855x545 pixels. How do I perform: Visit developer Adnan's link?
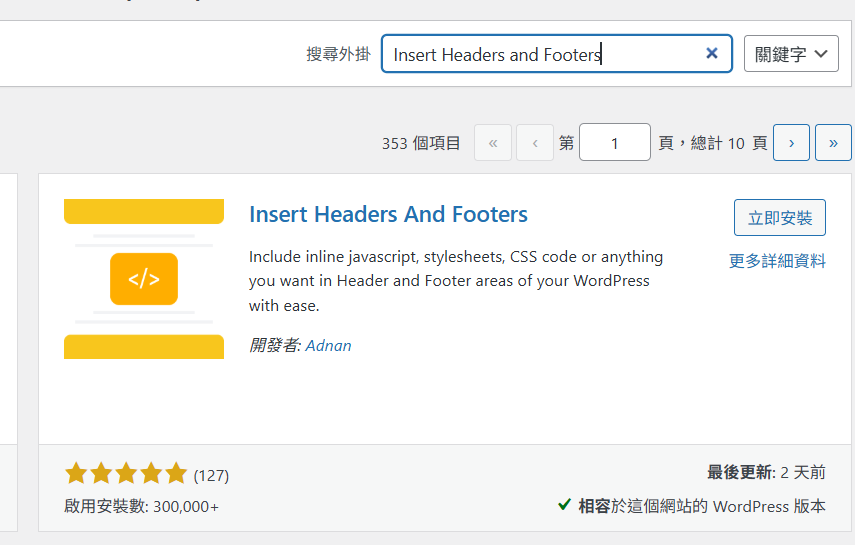tap(328, 345)
